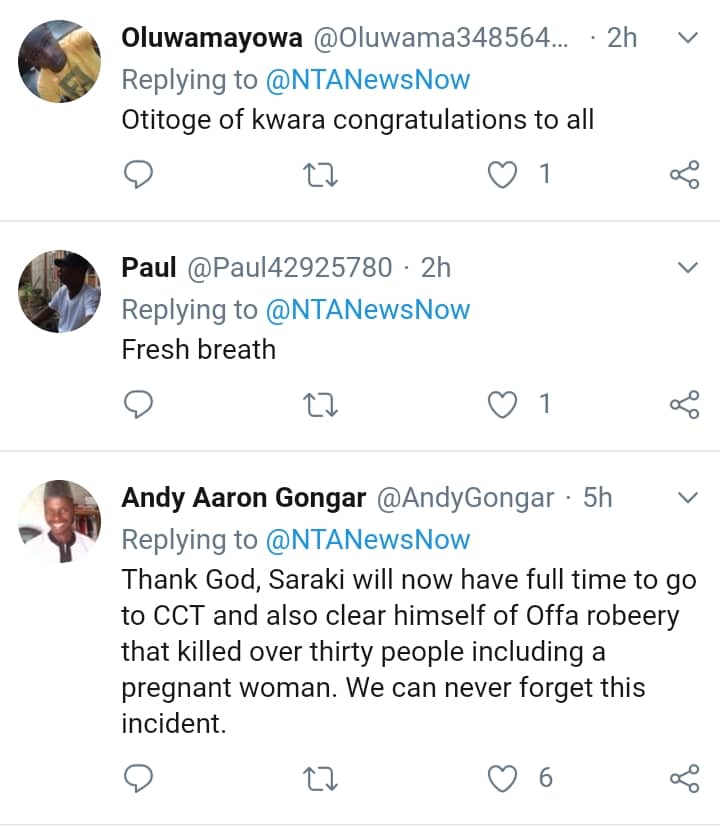Viewport: 720px width, 834px height.
Task: Retweet Paul's Fresh breath tweet
Action: coord(320,404)
